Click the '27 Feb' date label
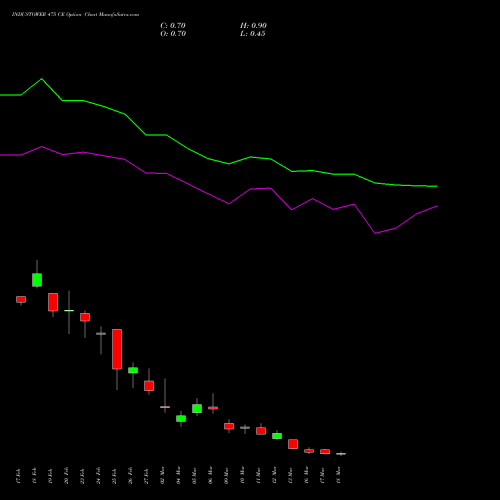 point(146,476)
